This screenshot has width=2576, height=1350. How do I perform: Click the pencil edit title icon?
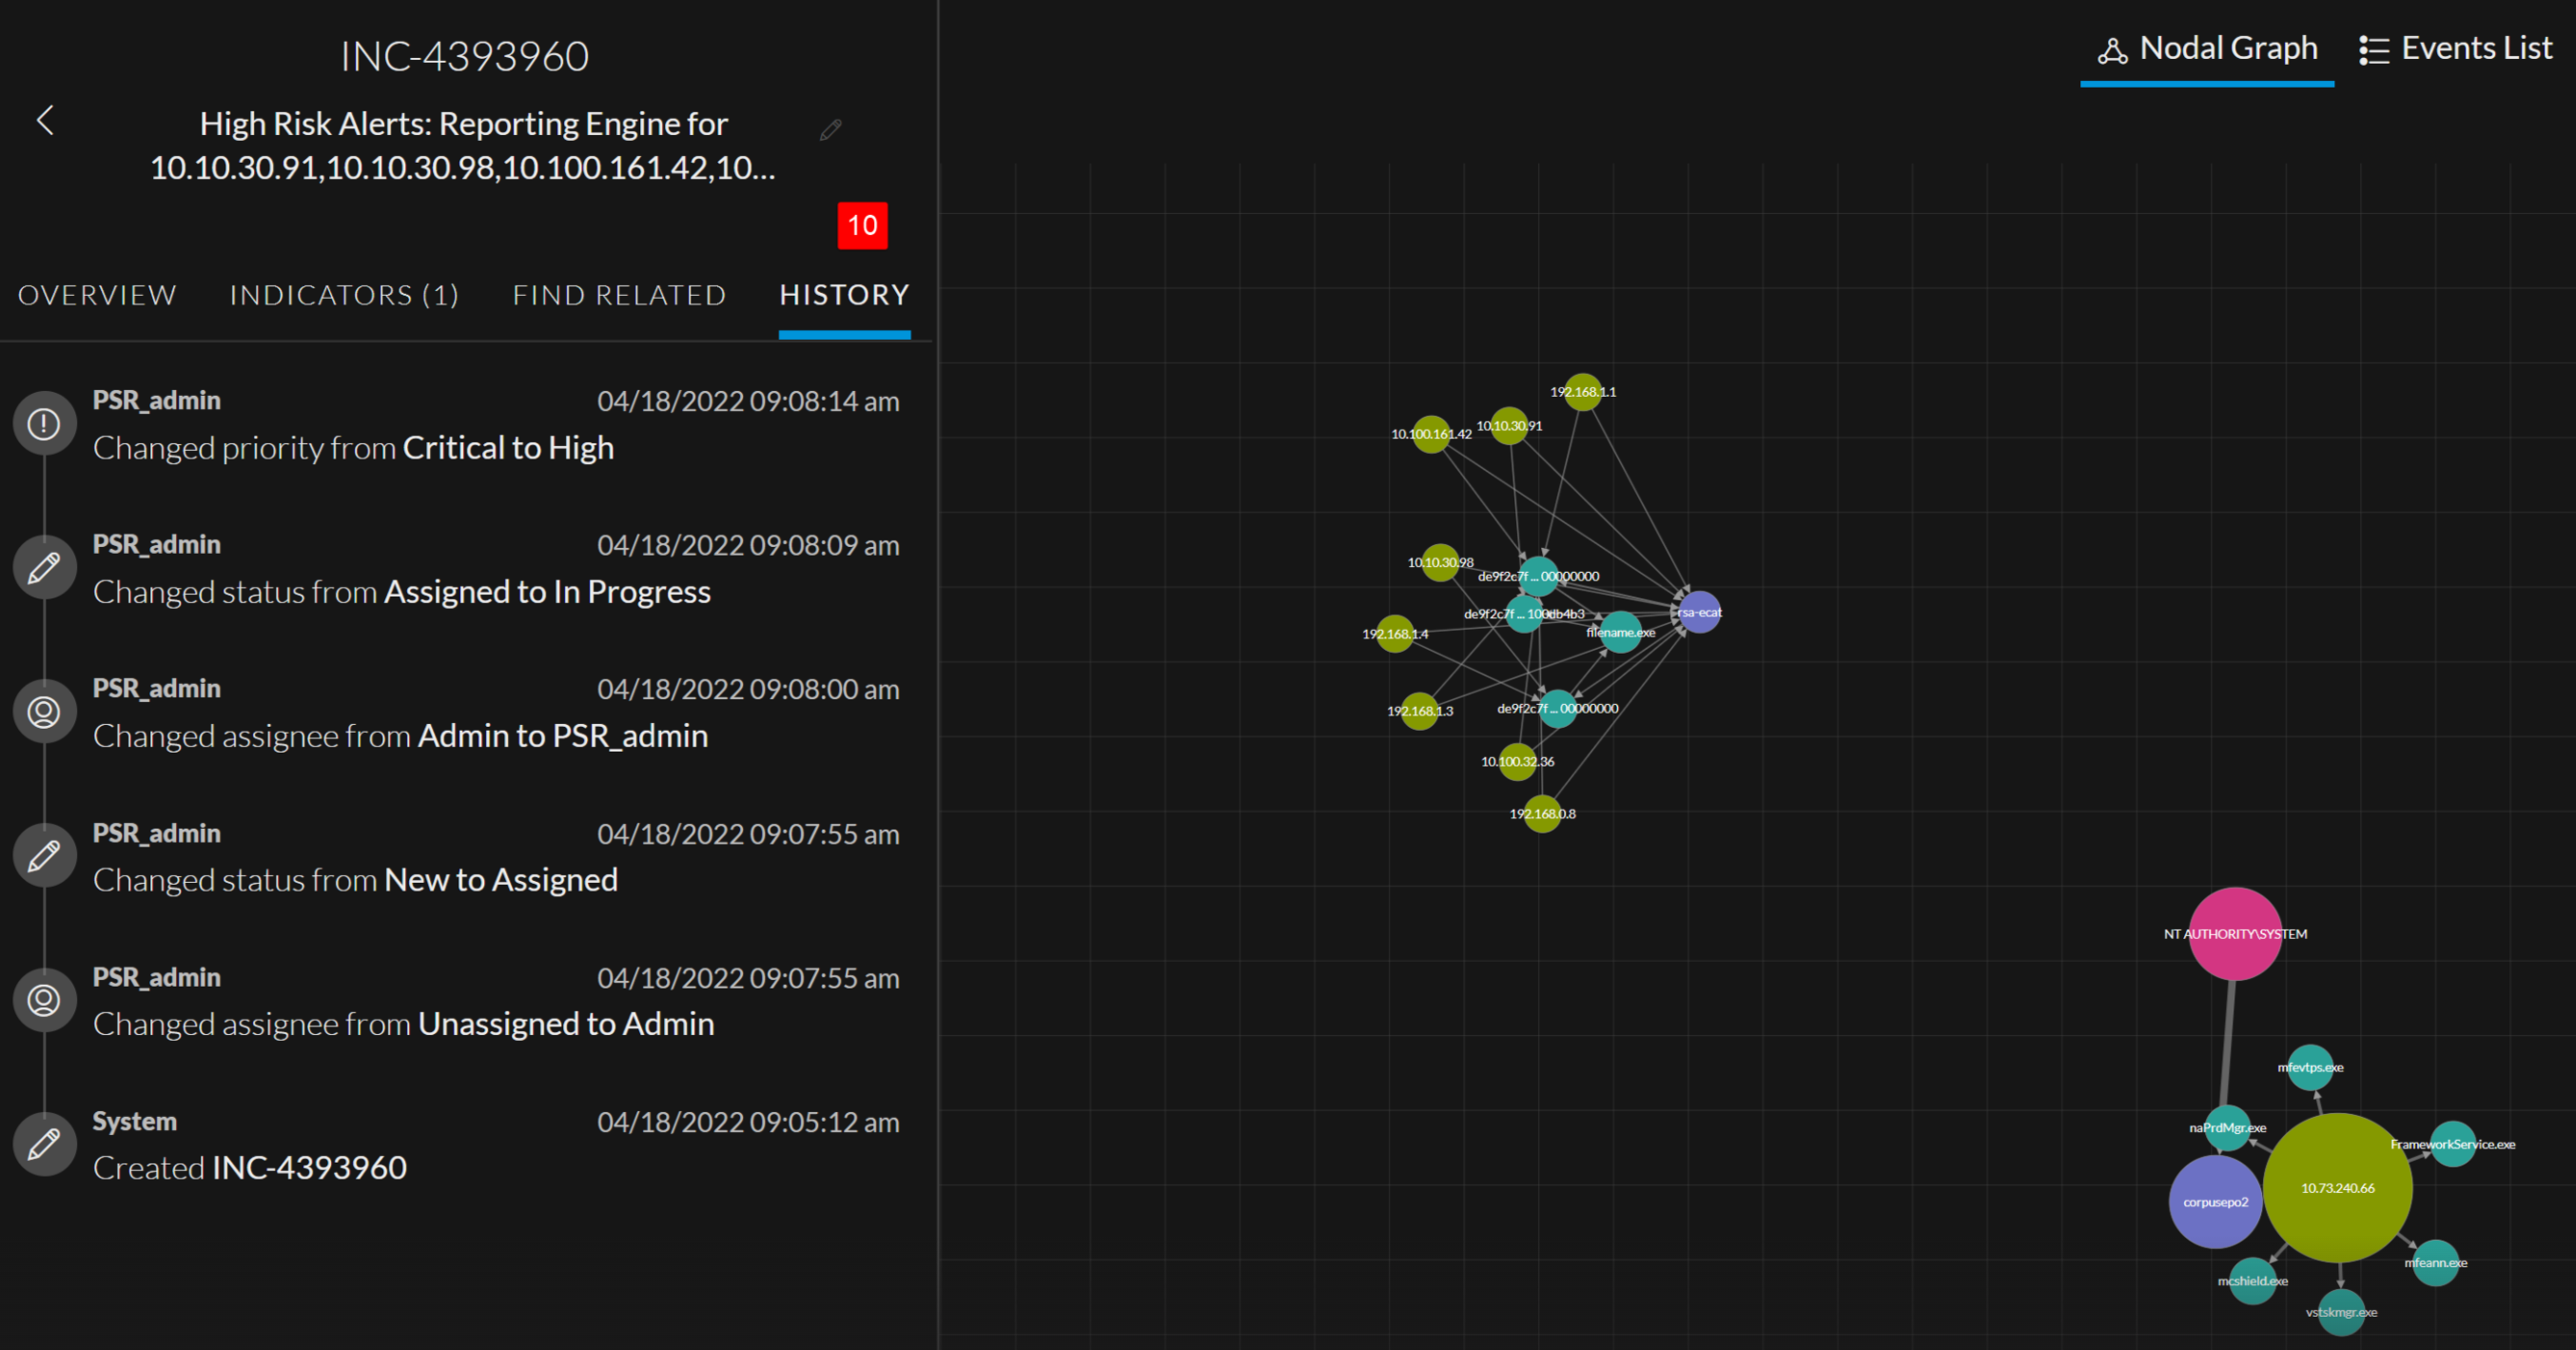[x=830, y=130]
